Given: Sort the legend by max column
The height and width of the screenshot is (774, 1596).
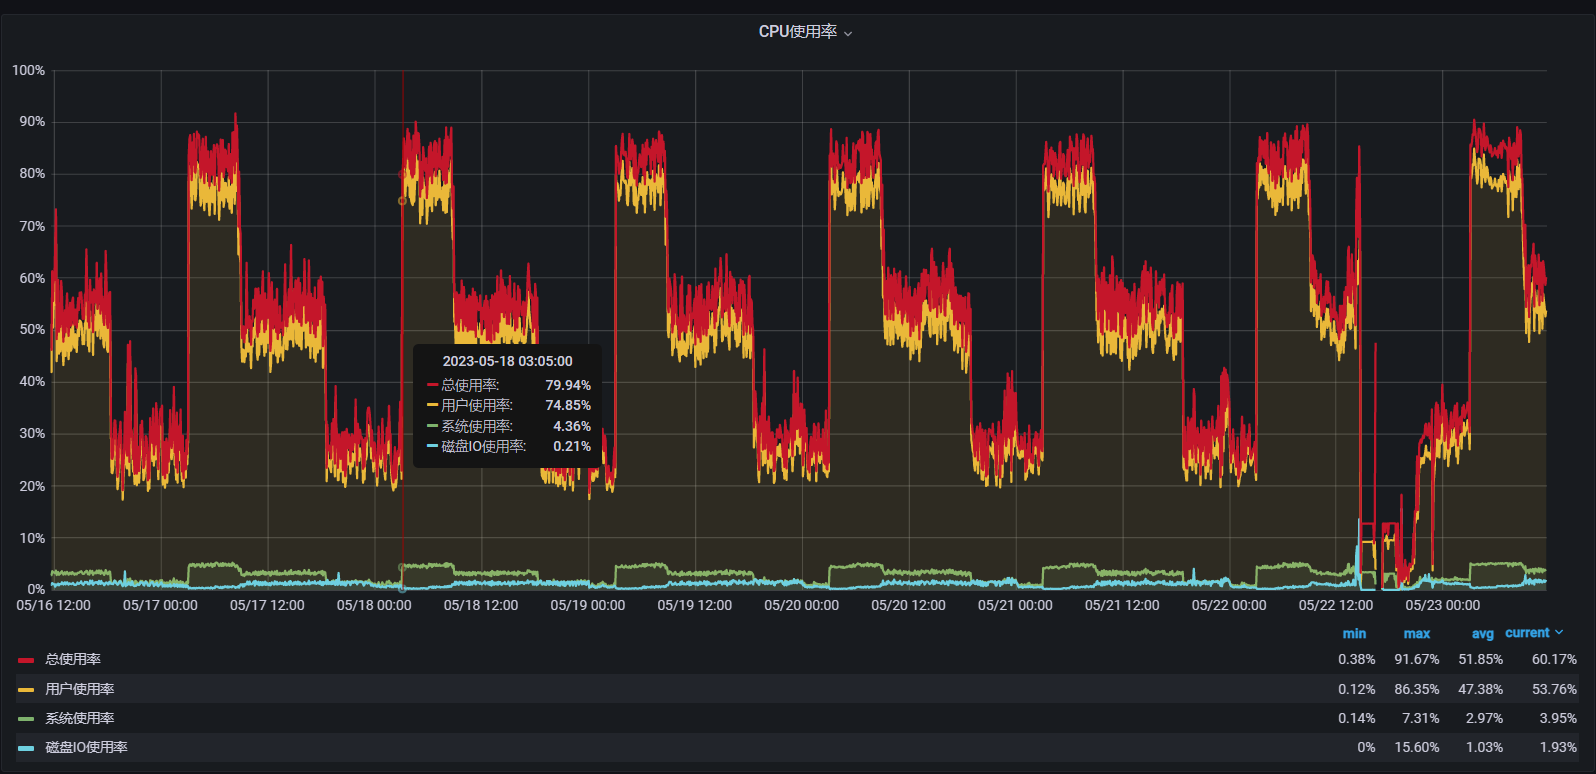Looking at the screenshot, I should point(1416,634).
